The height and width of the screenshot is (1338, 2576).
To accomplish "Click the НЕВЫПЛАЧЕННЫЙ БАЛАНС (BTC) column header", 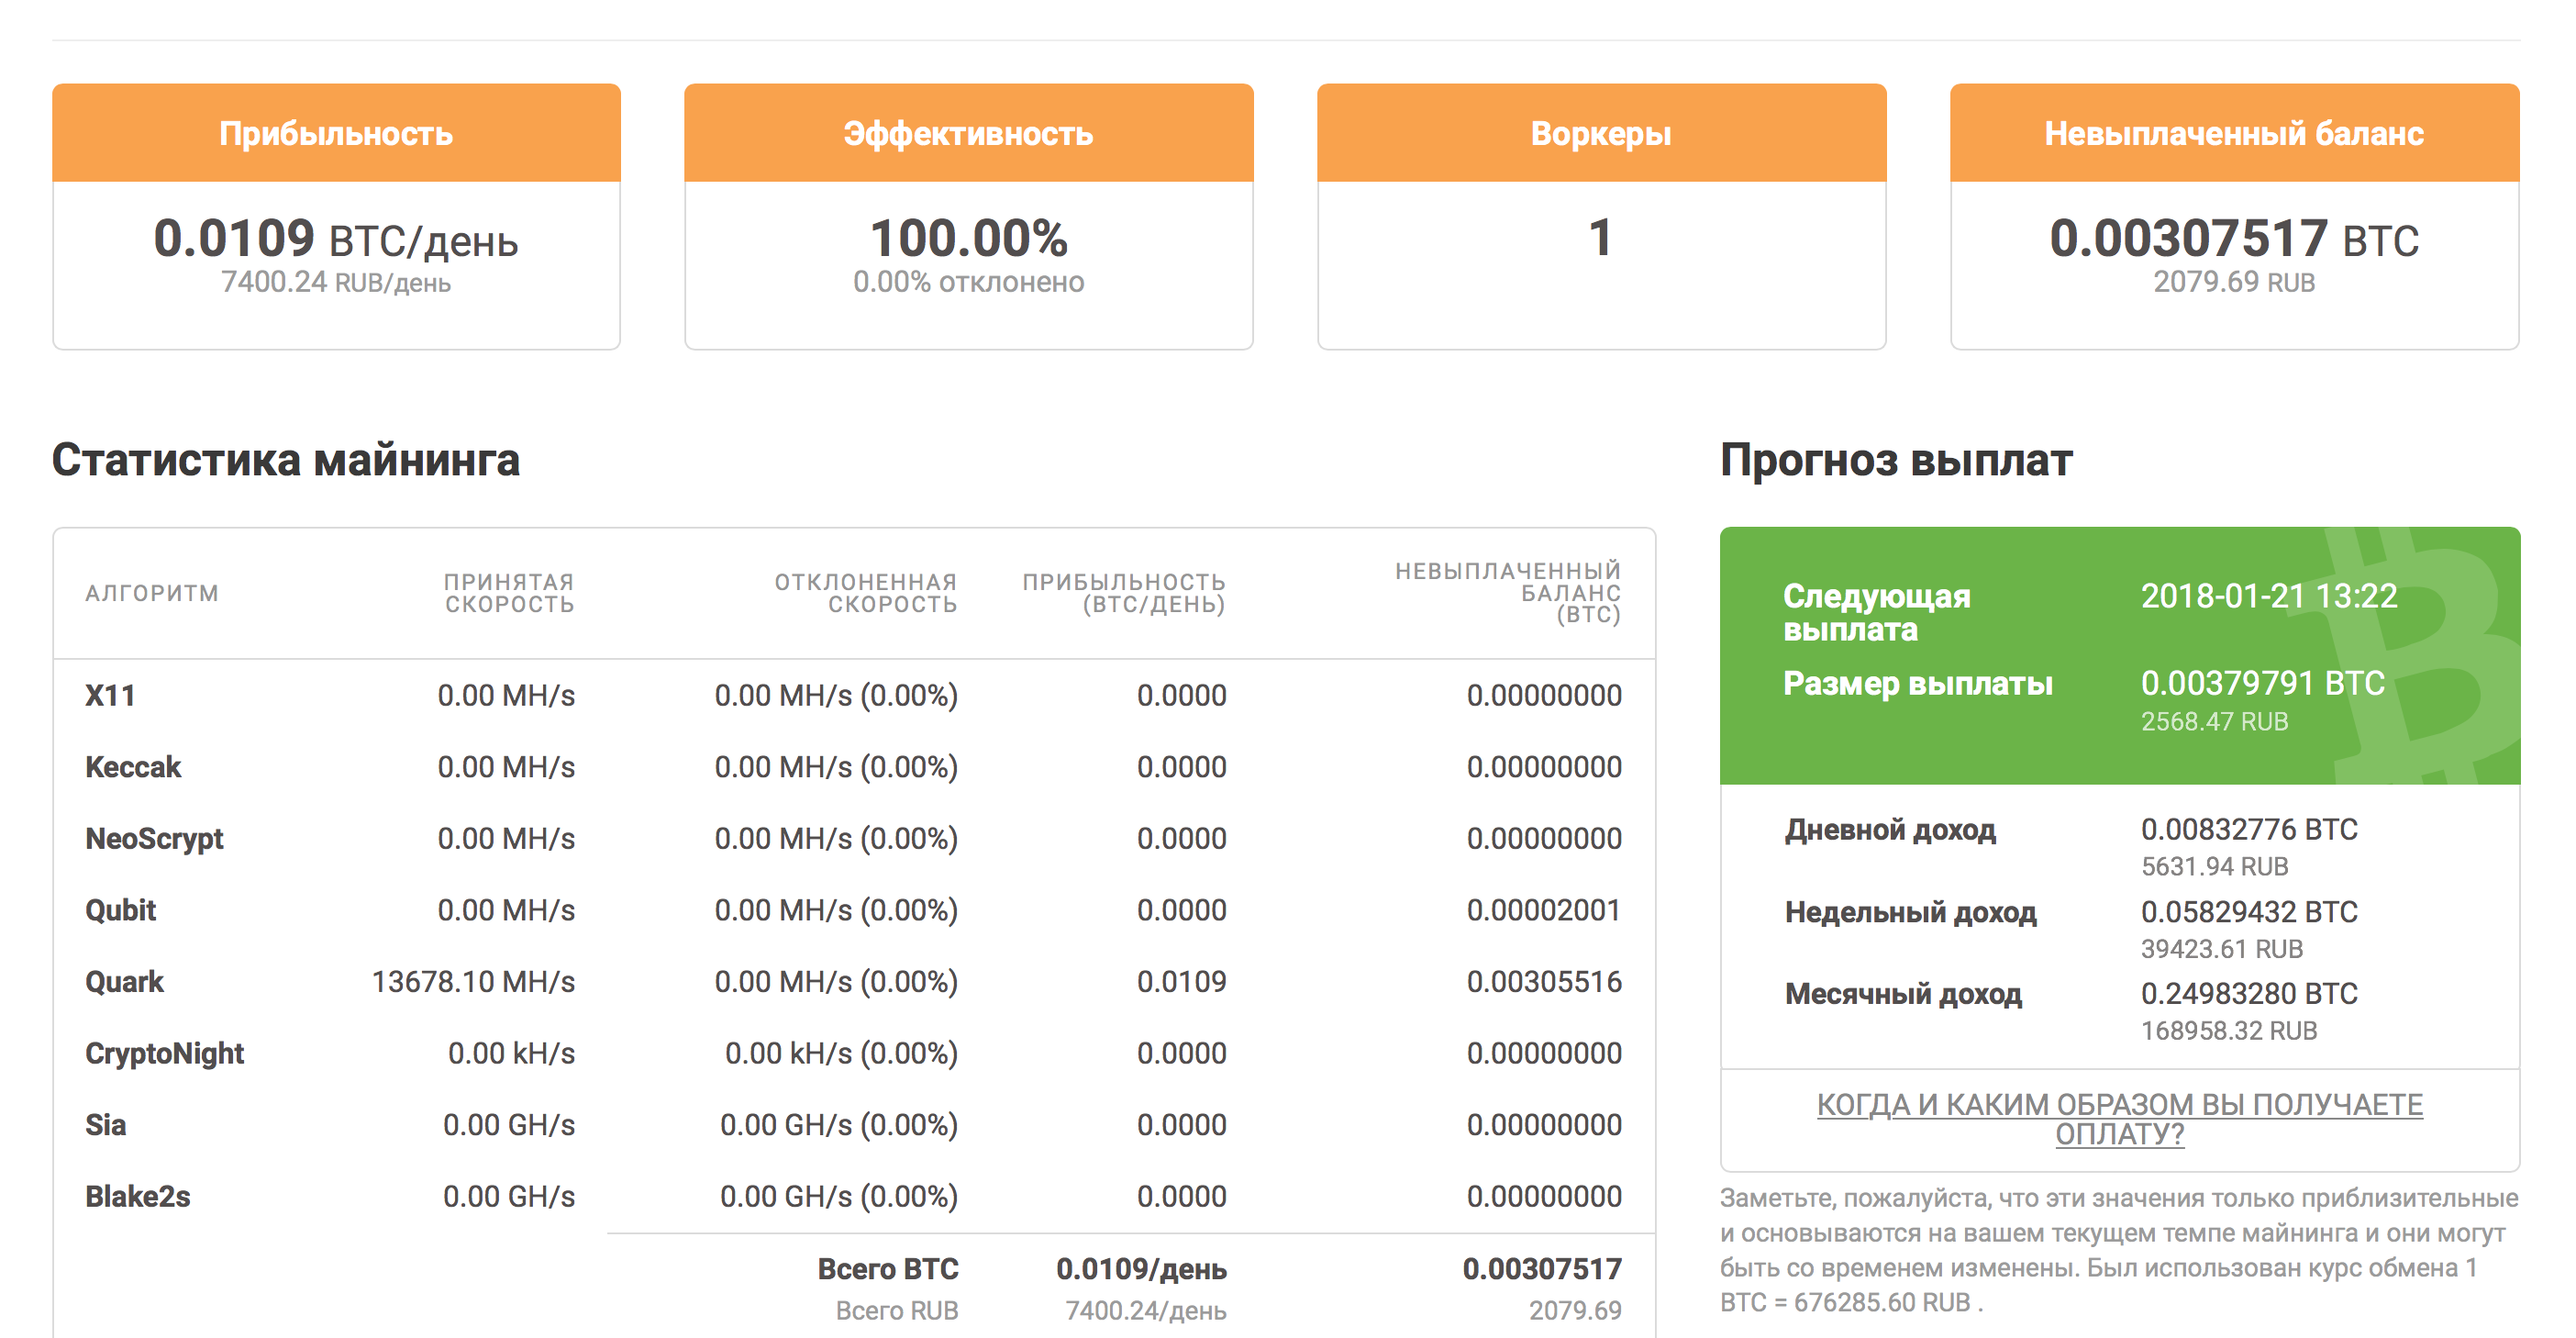I will click(x=1508, y=593).
